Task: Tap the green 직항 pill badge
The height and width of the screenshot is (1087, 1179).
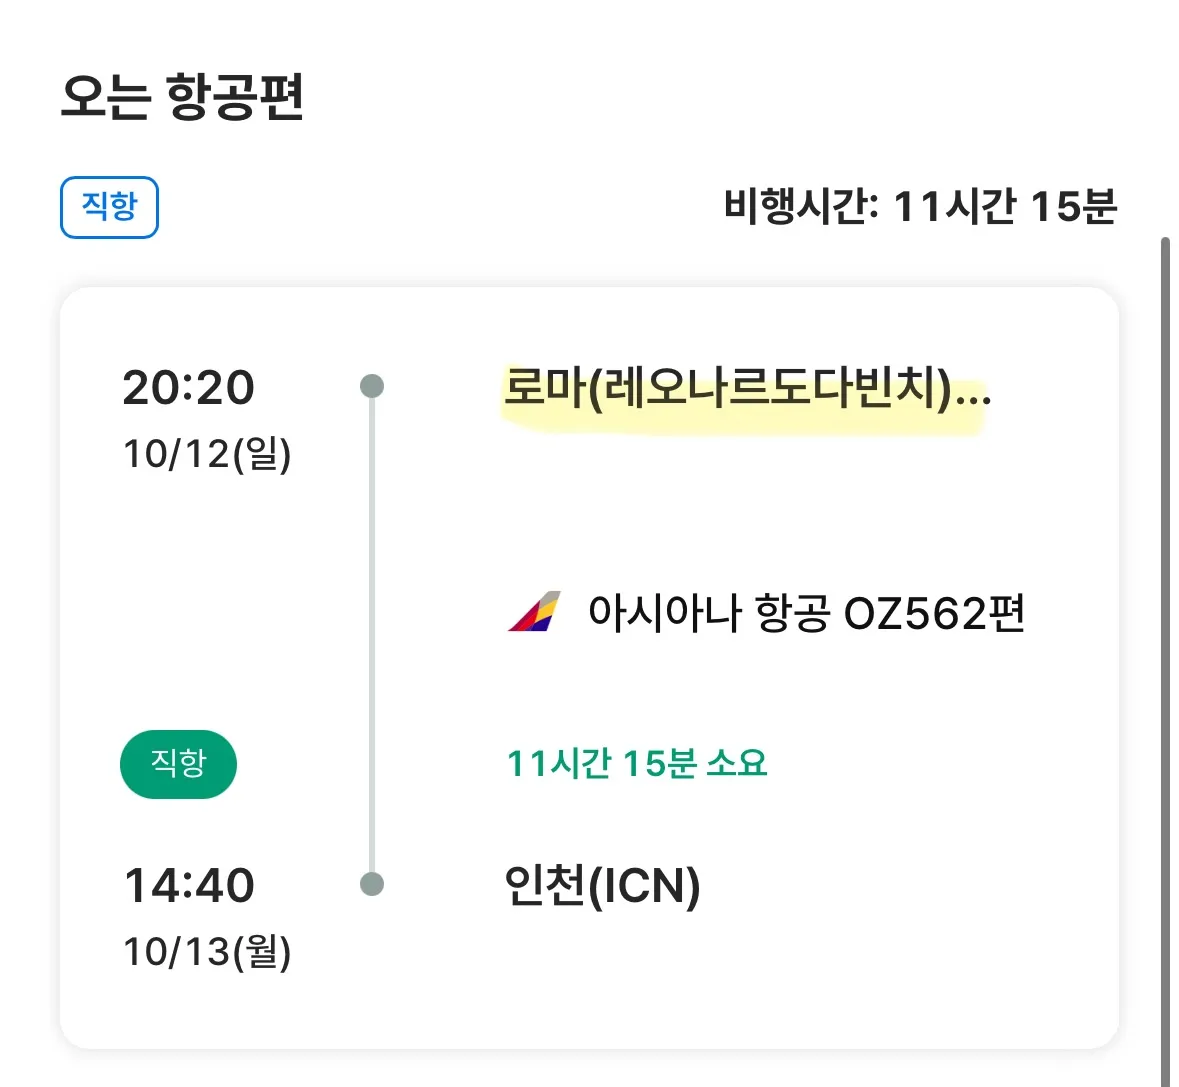Action: click(x=178, y=764)
